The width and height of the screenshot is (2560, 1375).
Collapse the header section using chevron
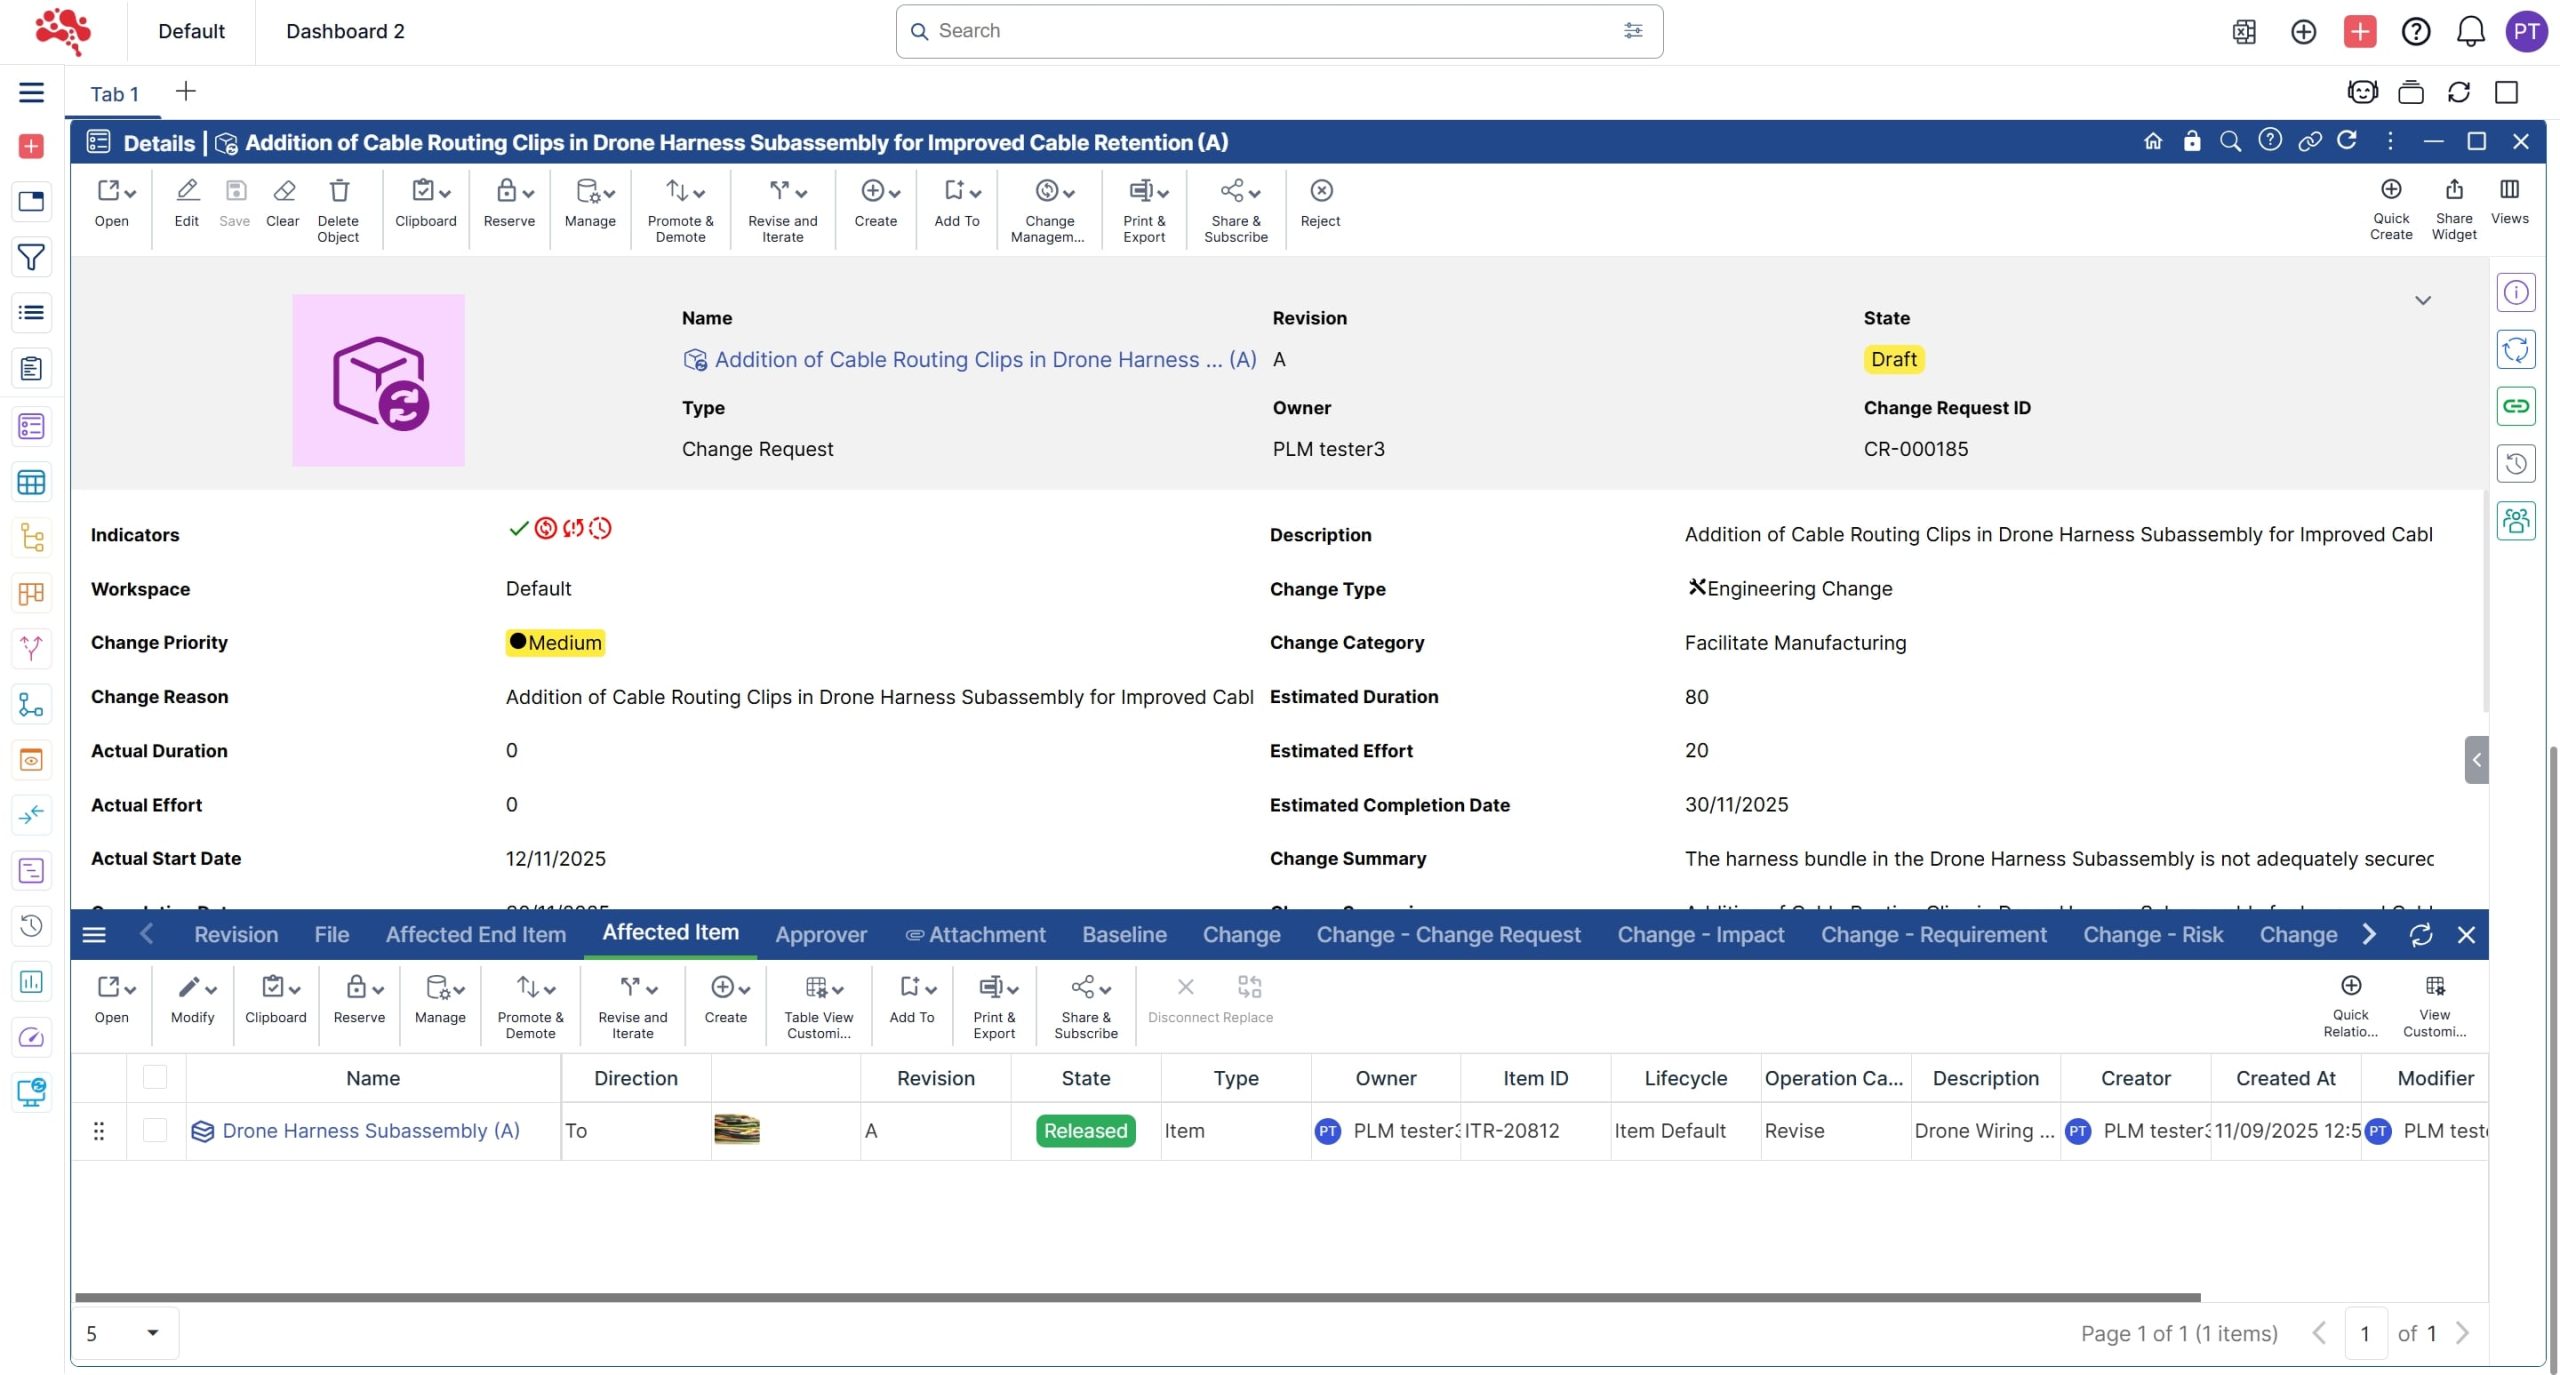[2422, 300]
